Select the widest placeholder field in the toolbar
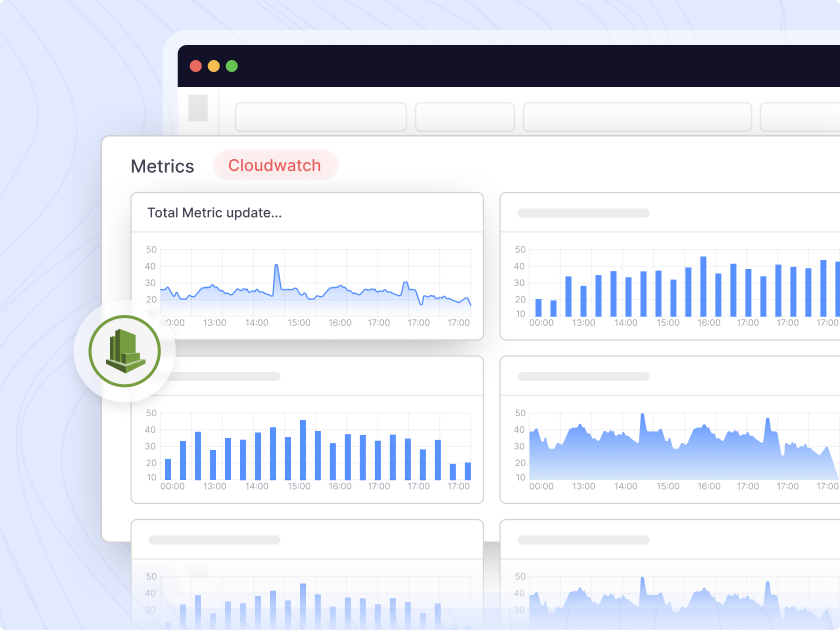The width and height of the screenshot is (840, 631). tap(636, 117)
